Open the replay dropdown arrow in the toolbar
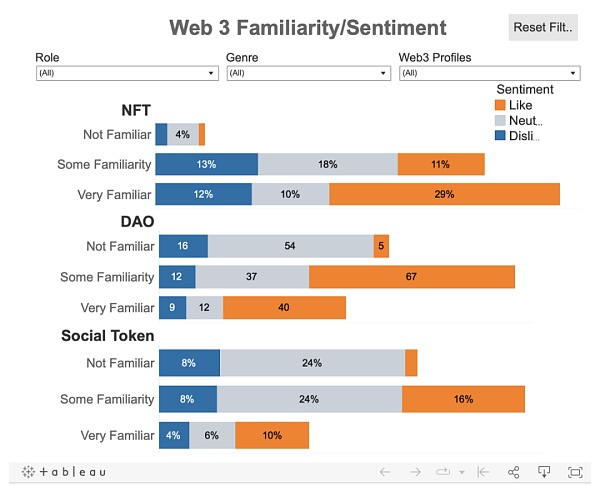 [462, 472]
